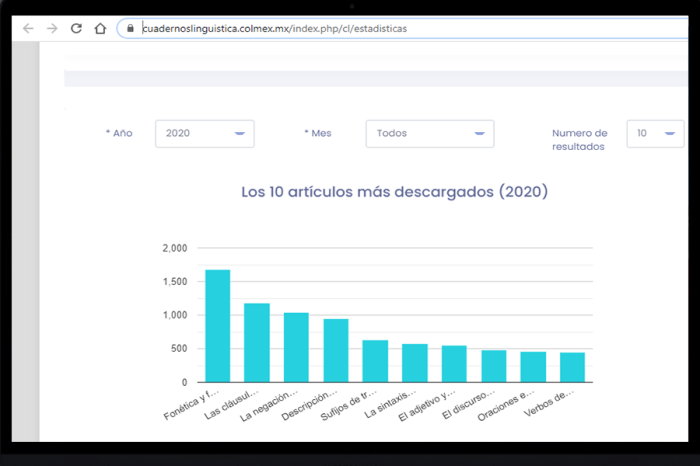The width and height of the screenshot is (700, 466).
Task: Open the Mes dropdown showing Todos
Action: [x=429, y=133]
